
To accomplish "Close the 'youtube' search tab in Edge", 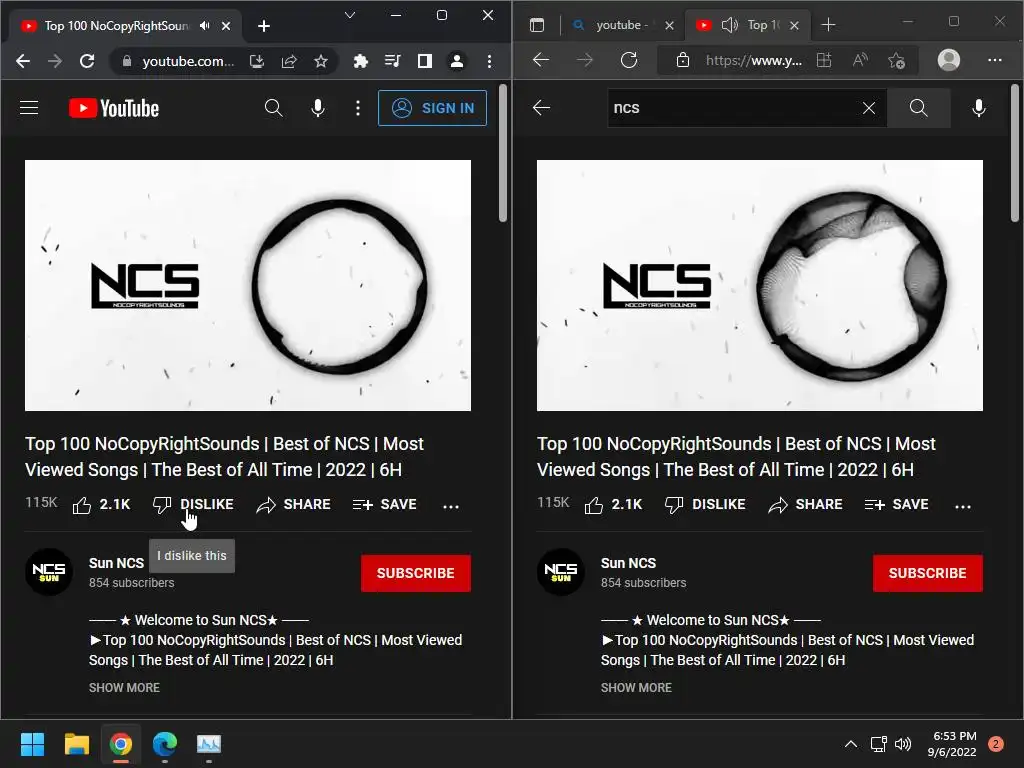I will coord(669,25).
